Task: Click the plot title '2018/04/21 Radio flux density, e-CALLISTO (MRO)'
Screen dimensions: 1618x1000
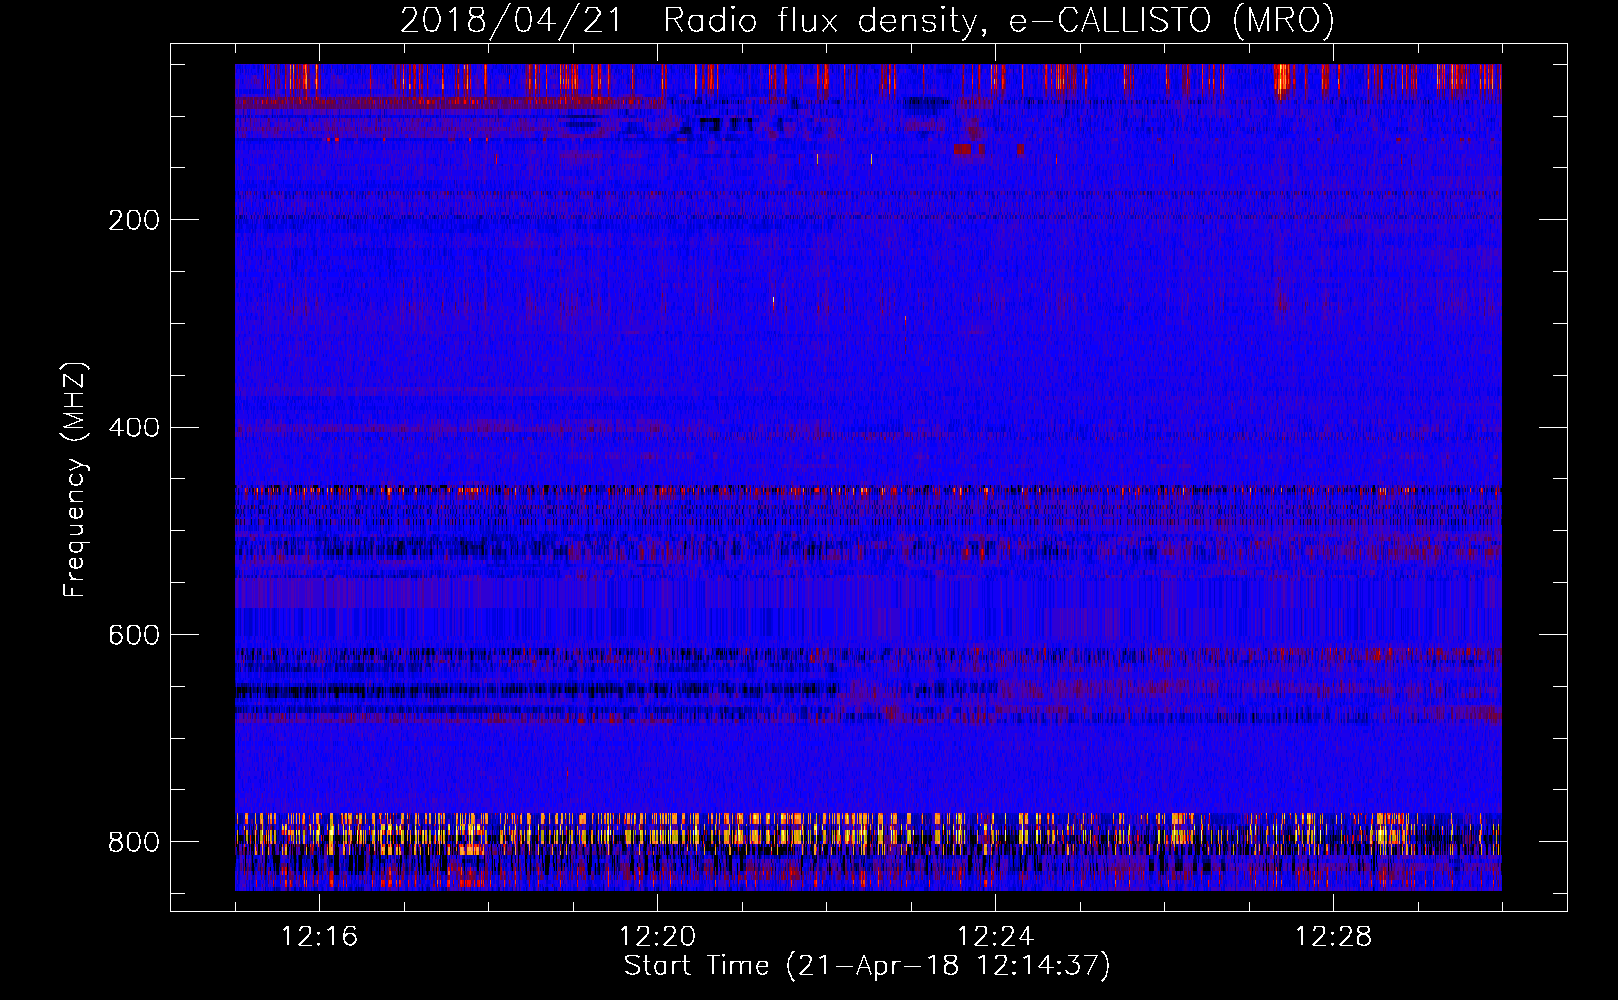Action: tap(867, 21)
